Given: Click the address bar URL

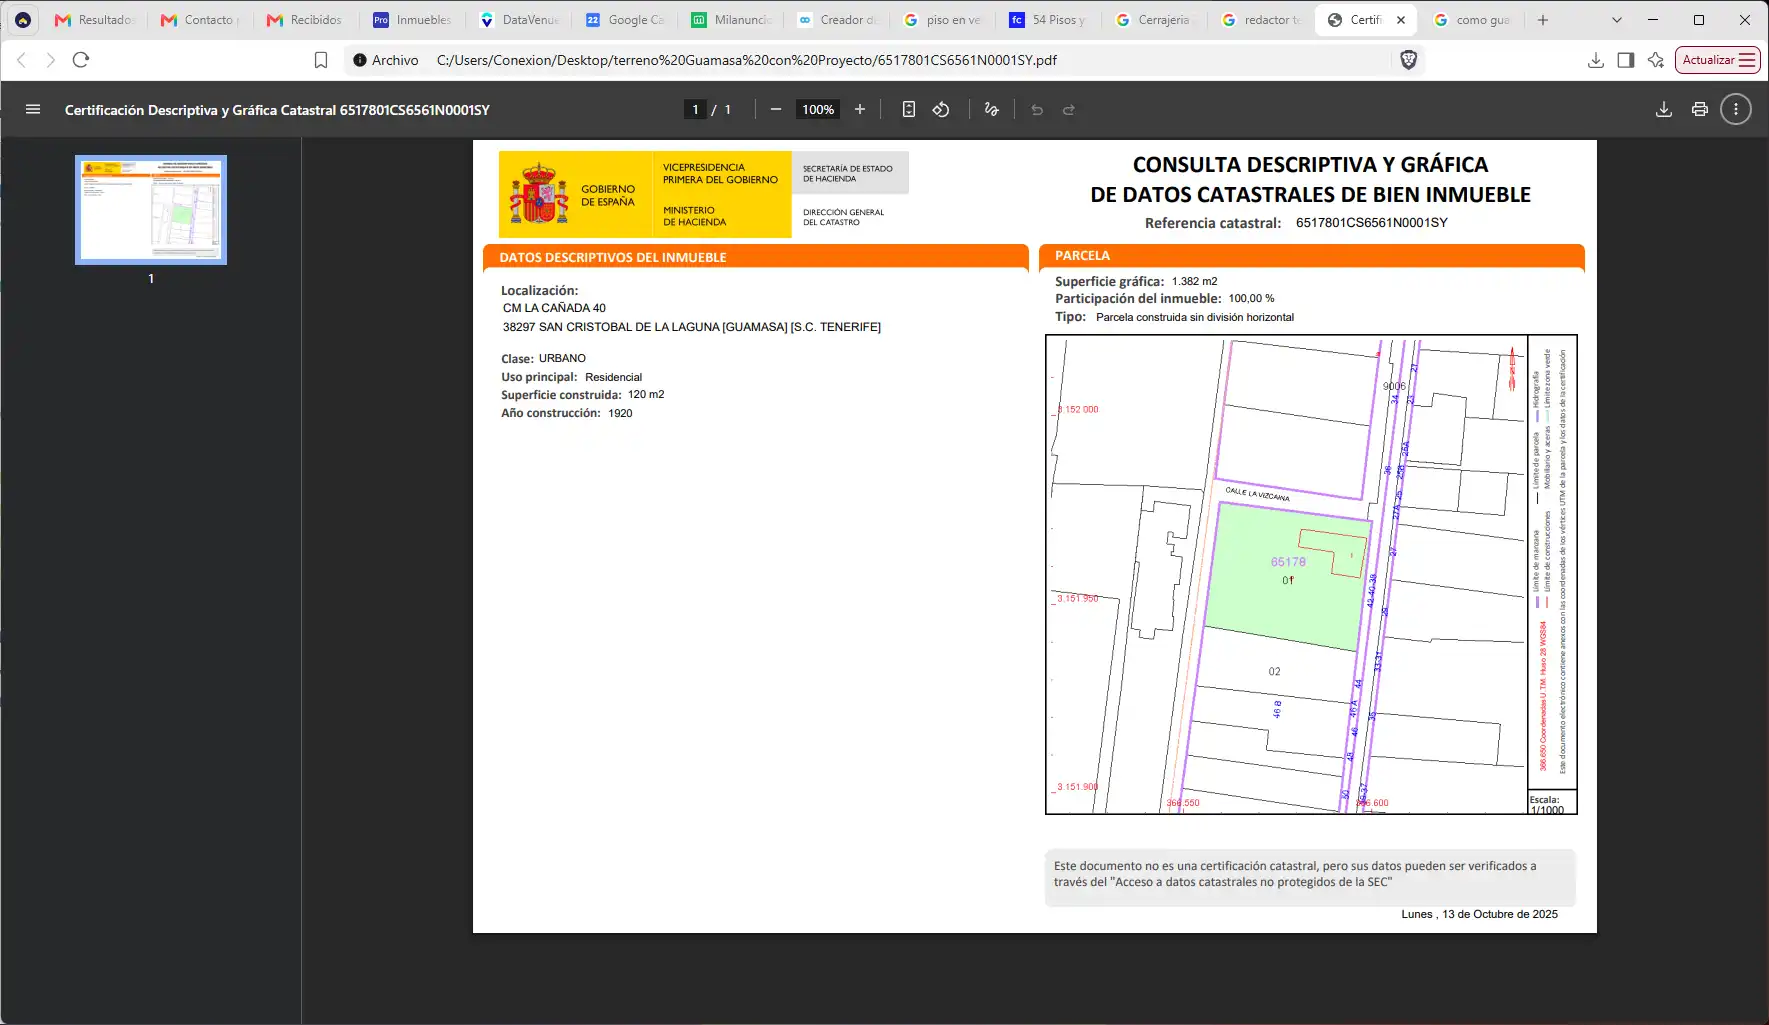Looking at the screenshot, I should [747, 60].
